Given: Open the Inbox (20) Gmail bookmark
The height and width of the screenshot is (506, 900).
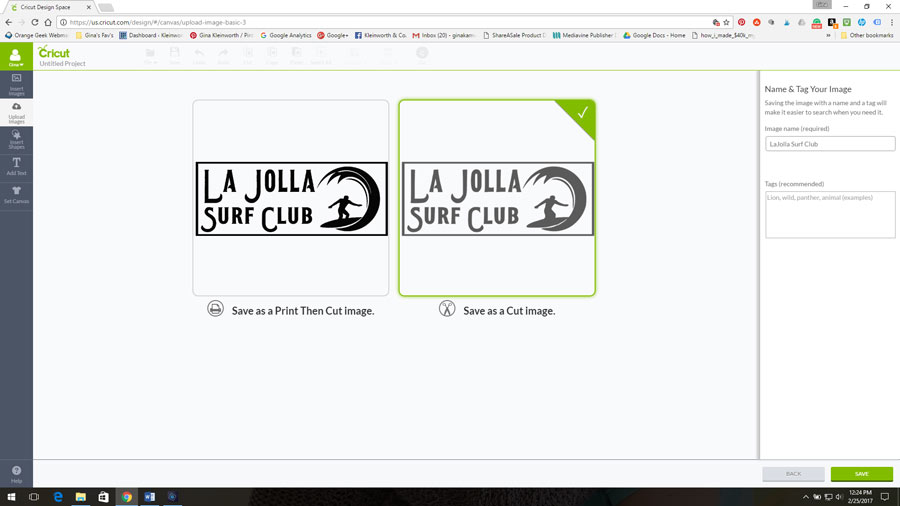Looking at the screenshot, I should pyautogui.click(x=444, y=36).
